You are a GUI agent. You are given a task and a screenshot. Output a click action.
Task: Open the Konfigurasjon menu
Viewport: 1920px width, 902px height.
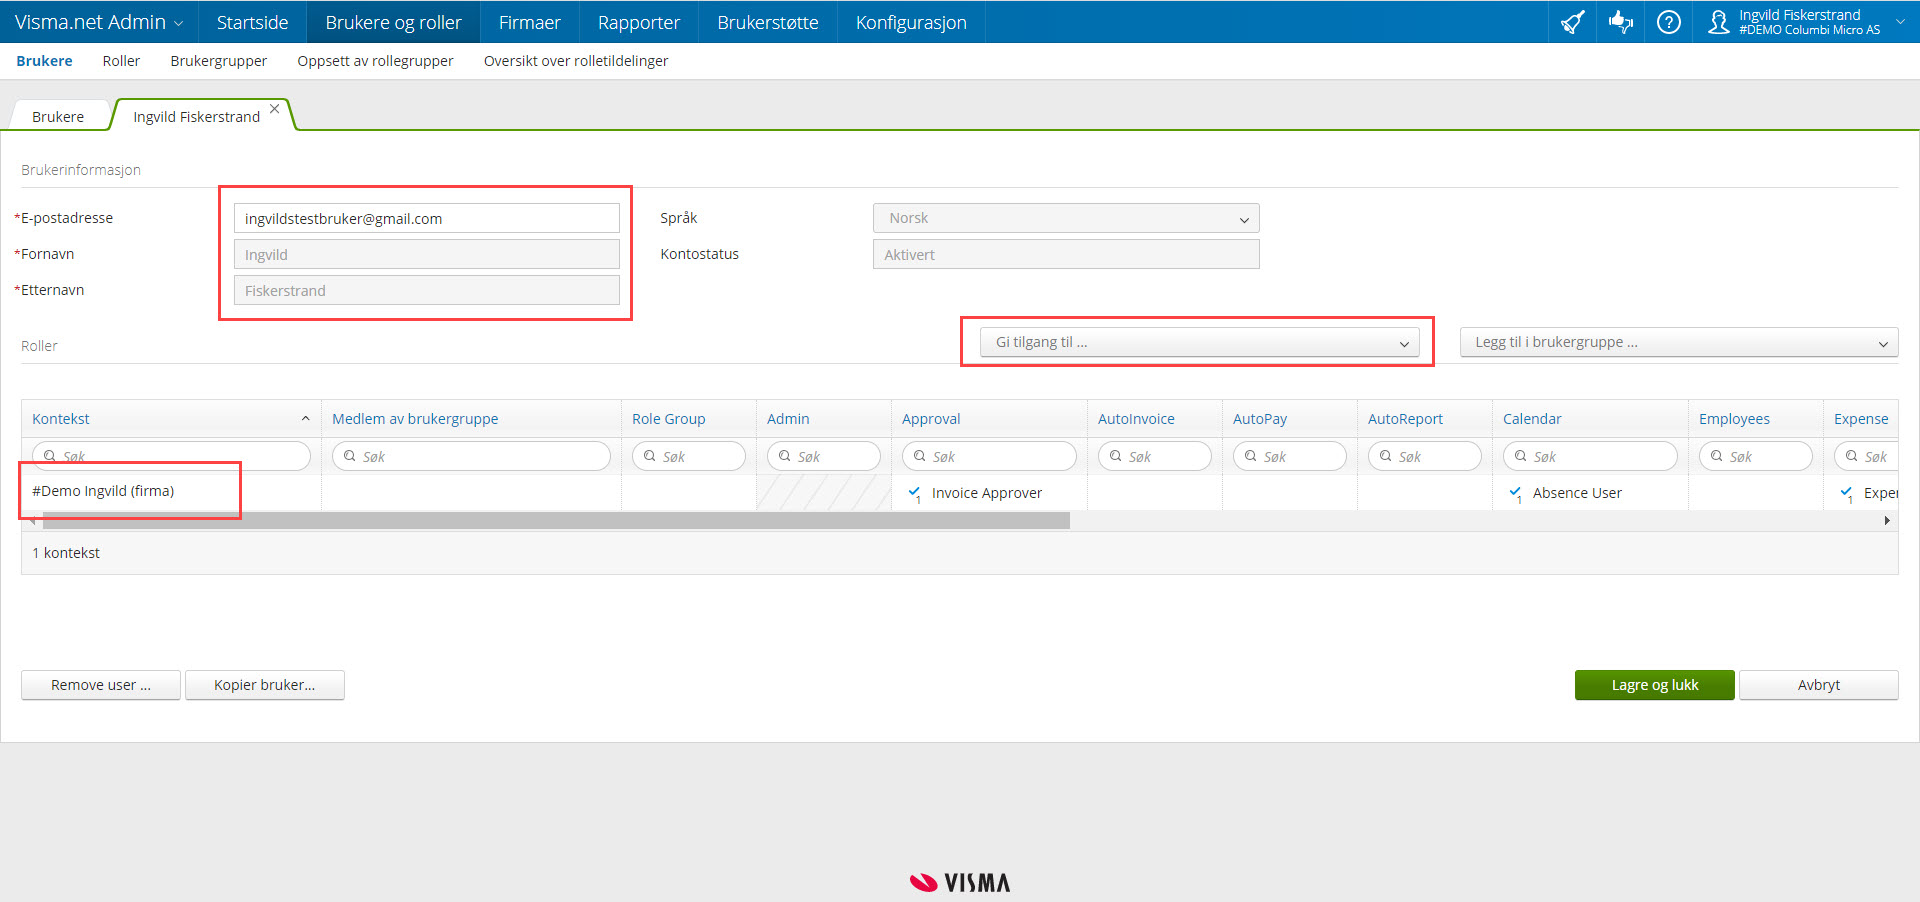point(911,22)
